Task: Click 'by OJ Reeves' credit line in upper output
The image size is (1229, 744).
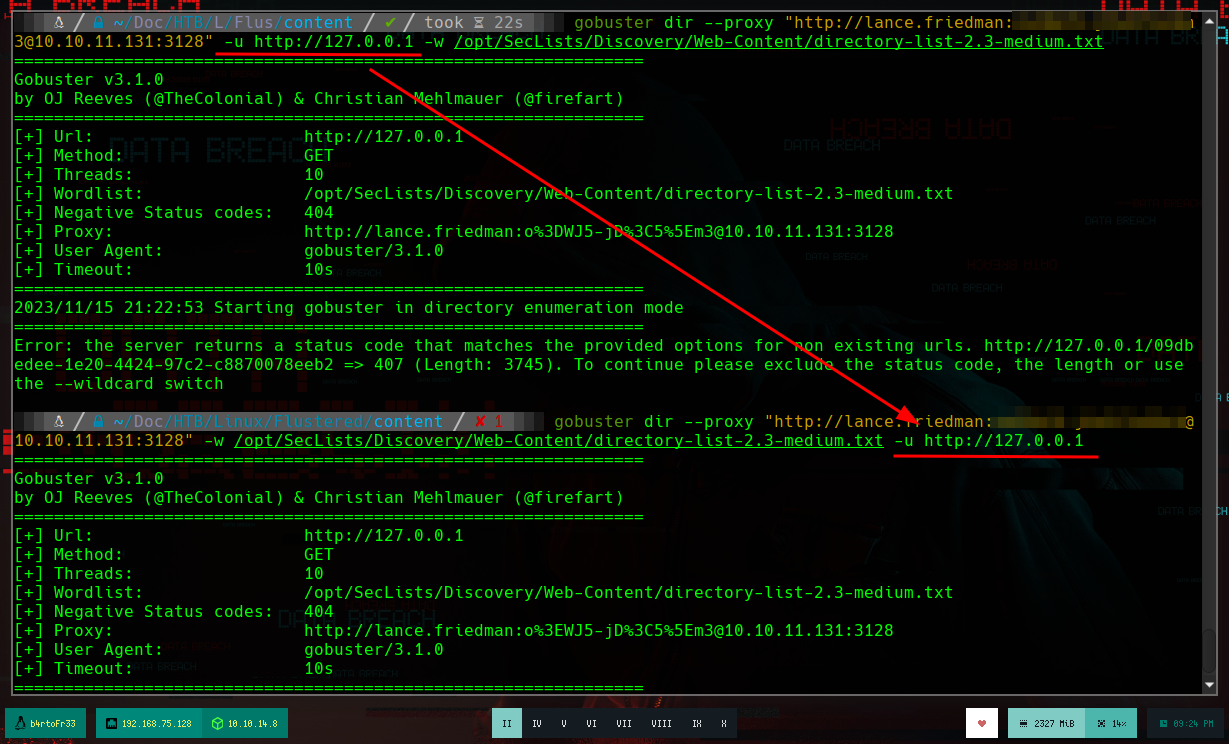Action: [319, 98]
